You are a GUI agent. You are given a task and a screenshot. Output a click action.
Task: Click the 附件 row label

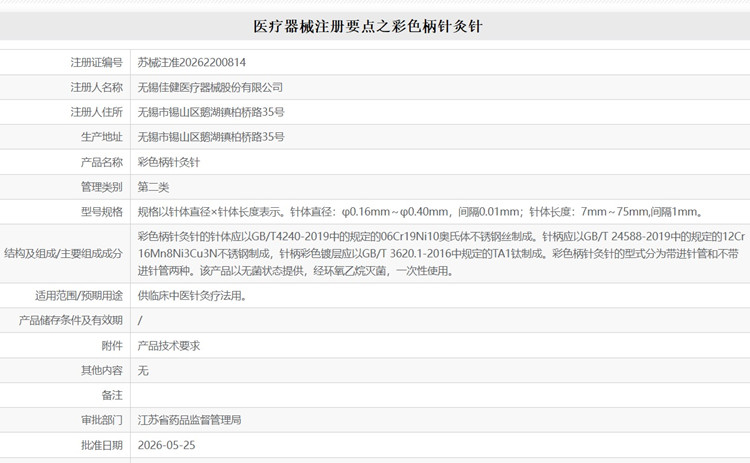point(112,345)
